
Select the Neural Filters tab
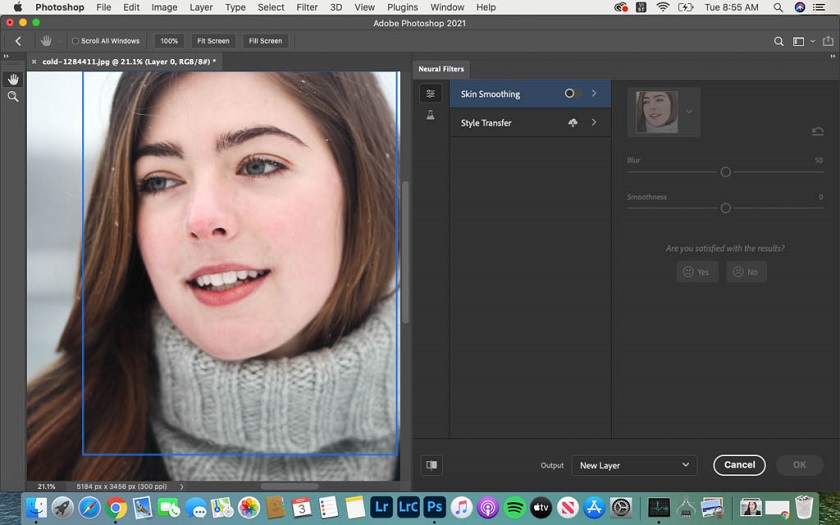pos(441,69)
